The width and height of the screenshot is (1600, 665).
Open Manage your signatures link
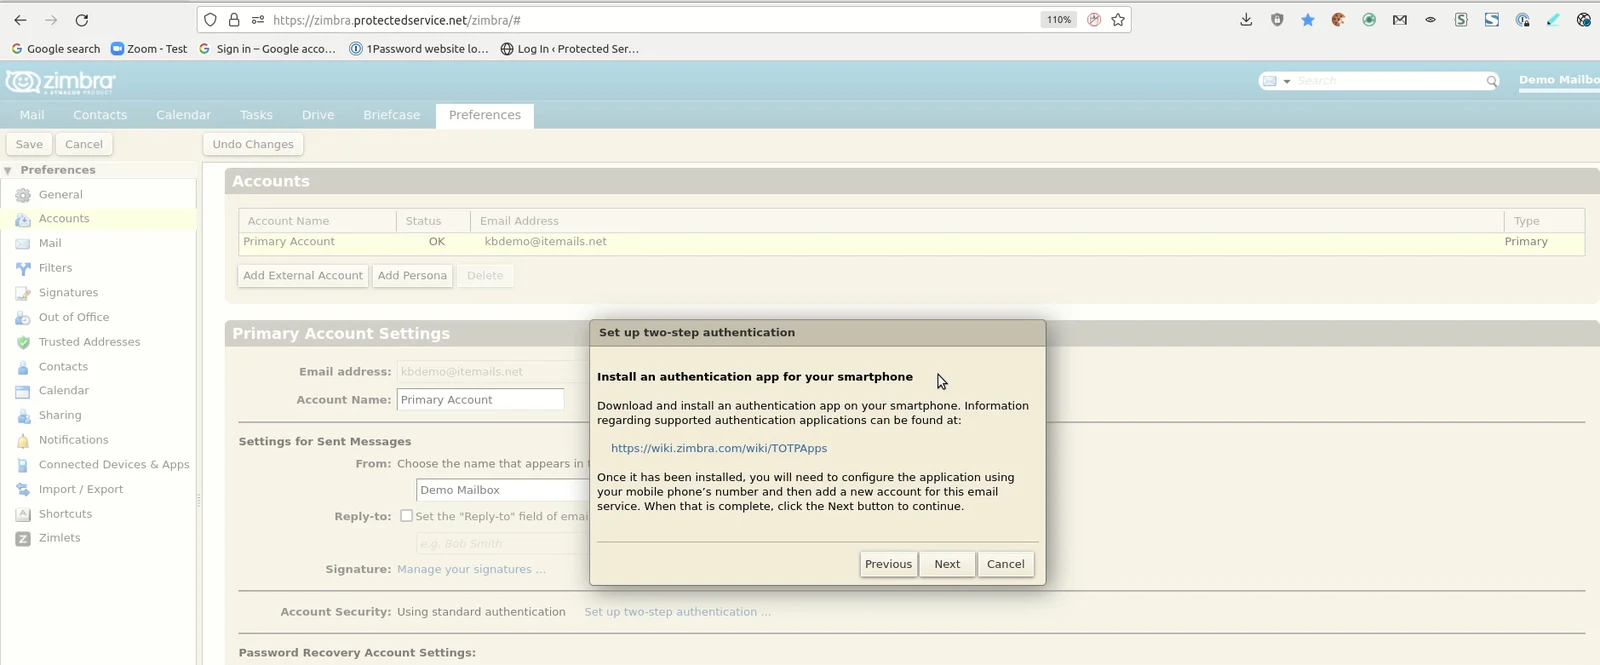pos(471,570)
